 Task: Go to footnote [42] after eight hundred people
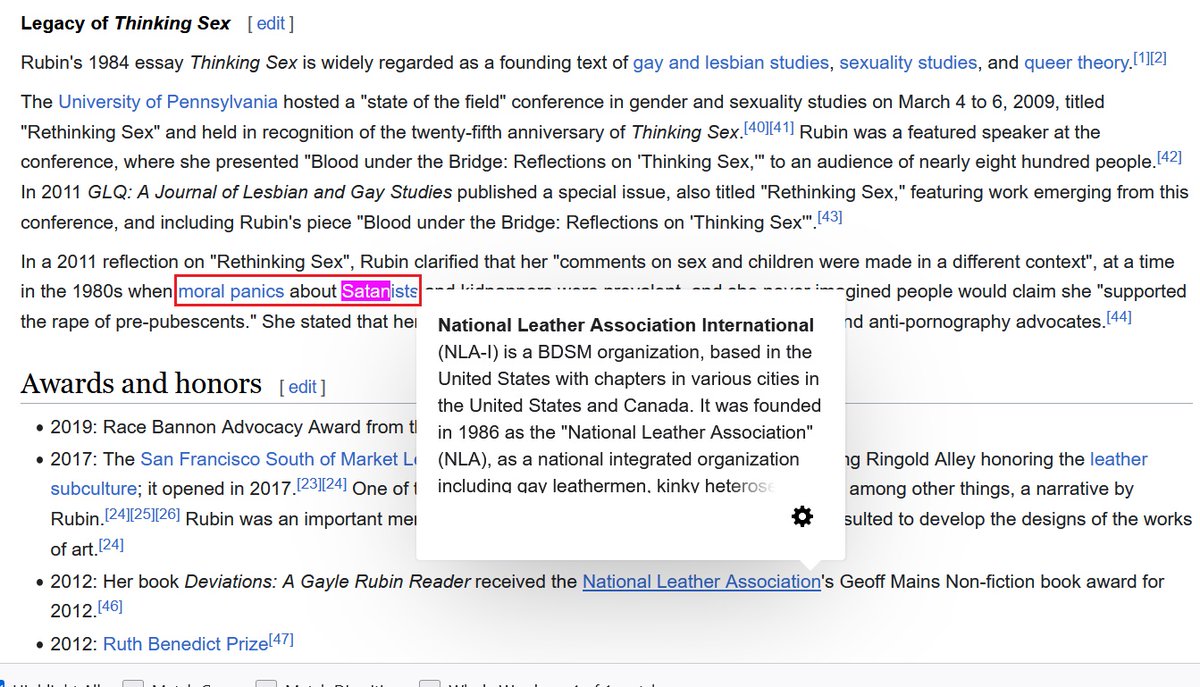point(1169,157)
